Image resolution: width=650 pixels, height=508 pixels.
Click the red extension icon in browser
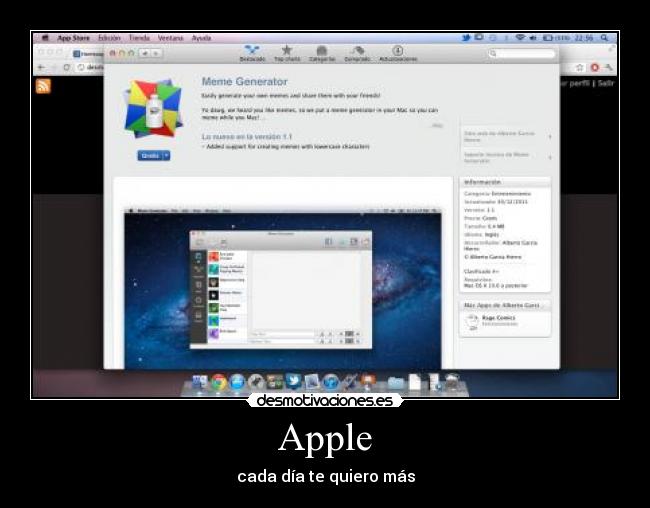(595, 67)
